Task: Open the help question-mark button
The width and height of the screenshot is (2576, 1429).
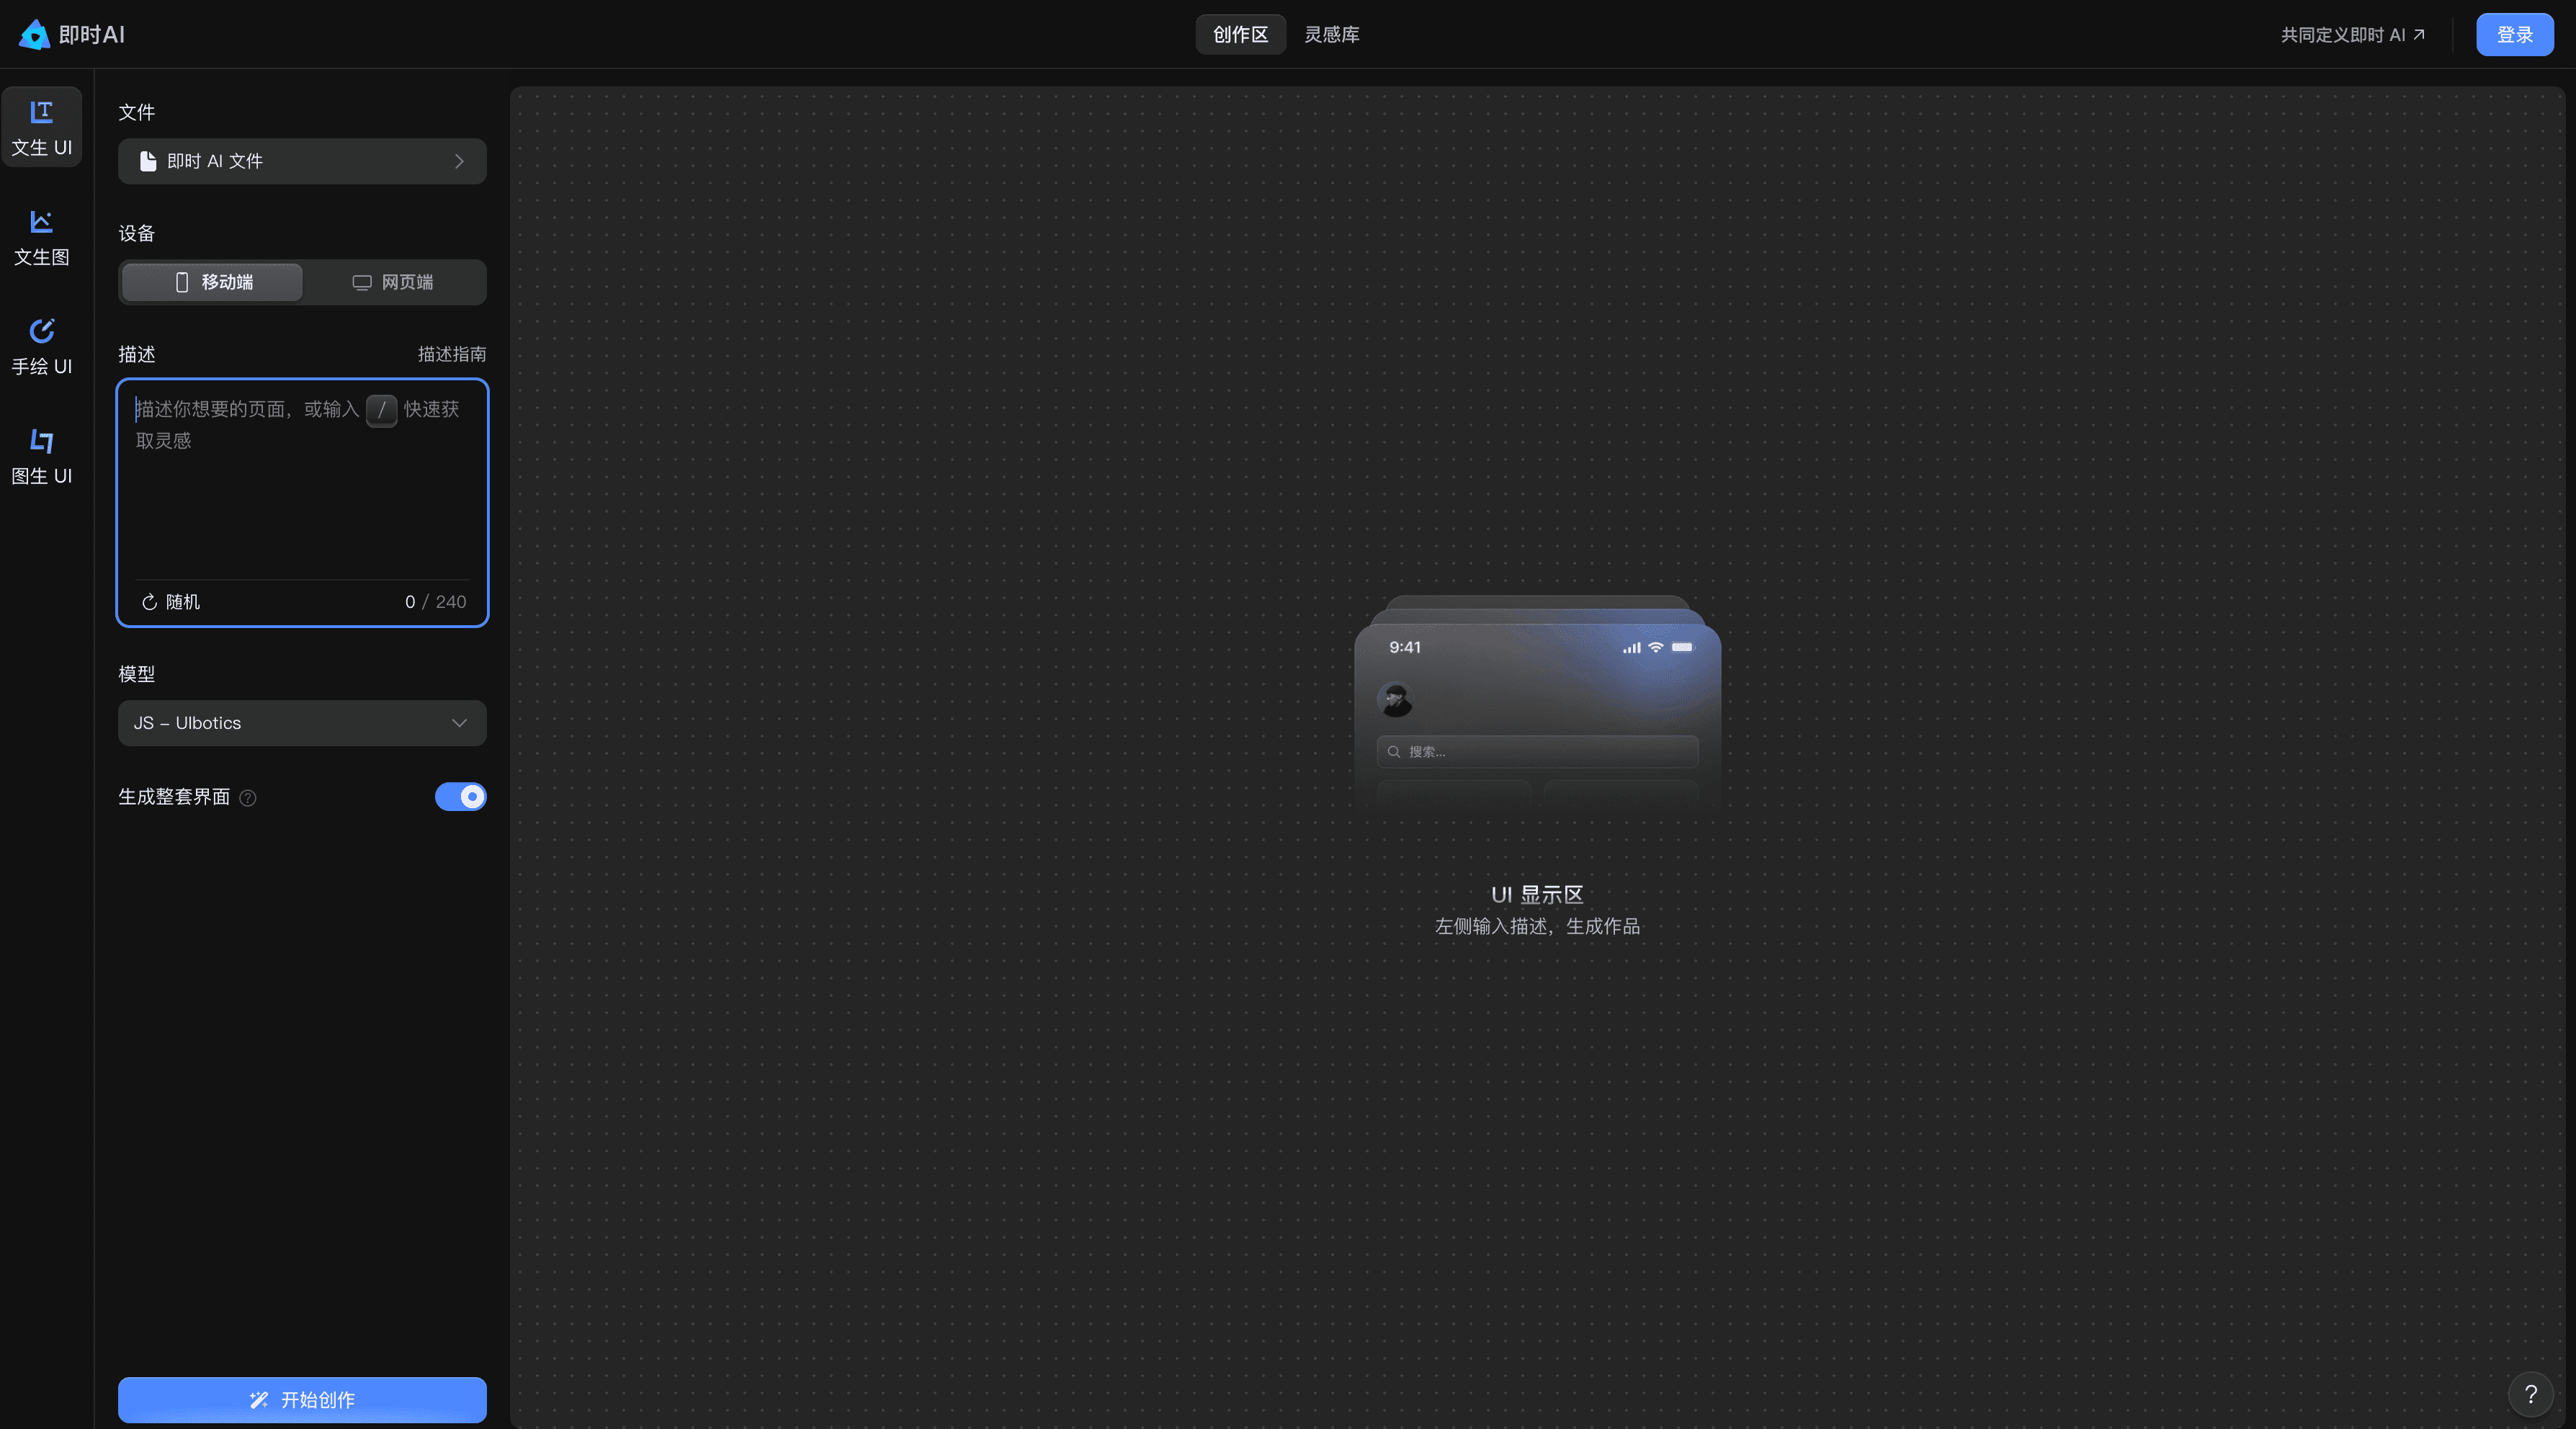Action: point(2530,1394)
